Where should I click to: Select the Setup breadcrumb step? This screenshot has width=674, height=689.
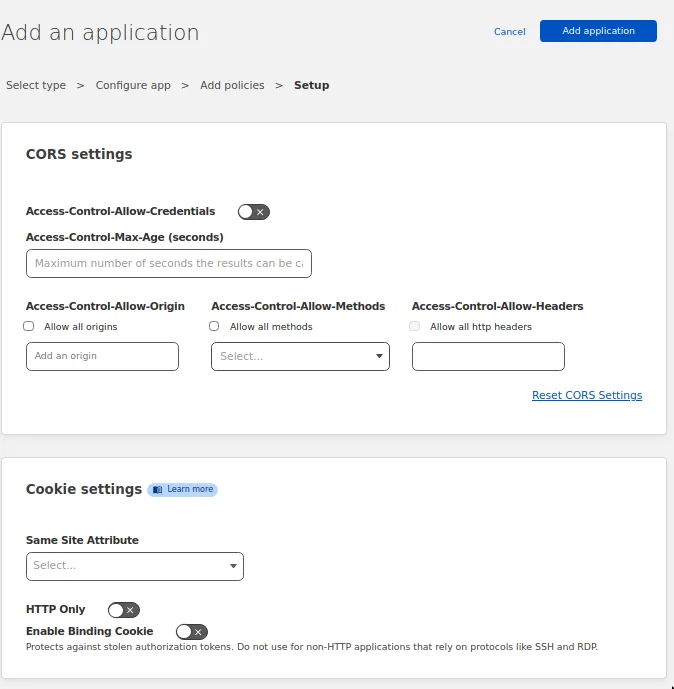point(311,86)
